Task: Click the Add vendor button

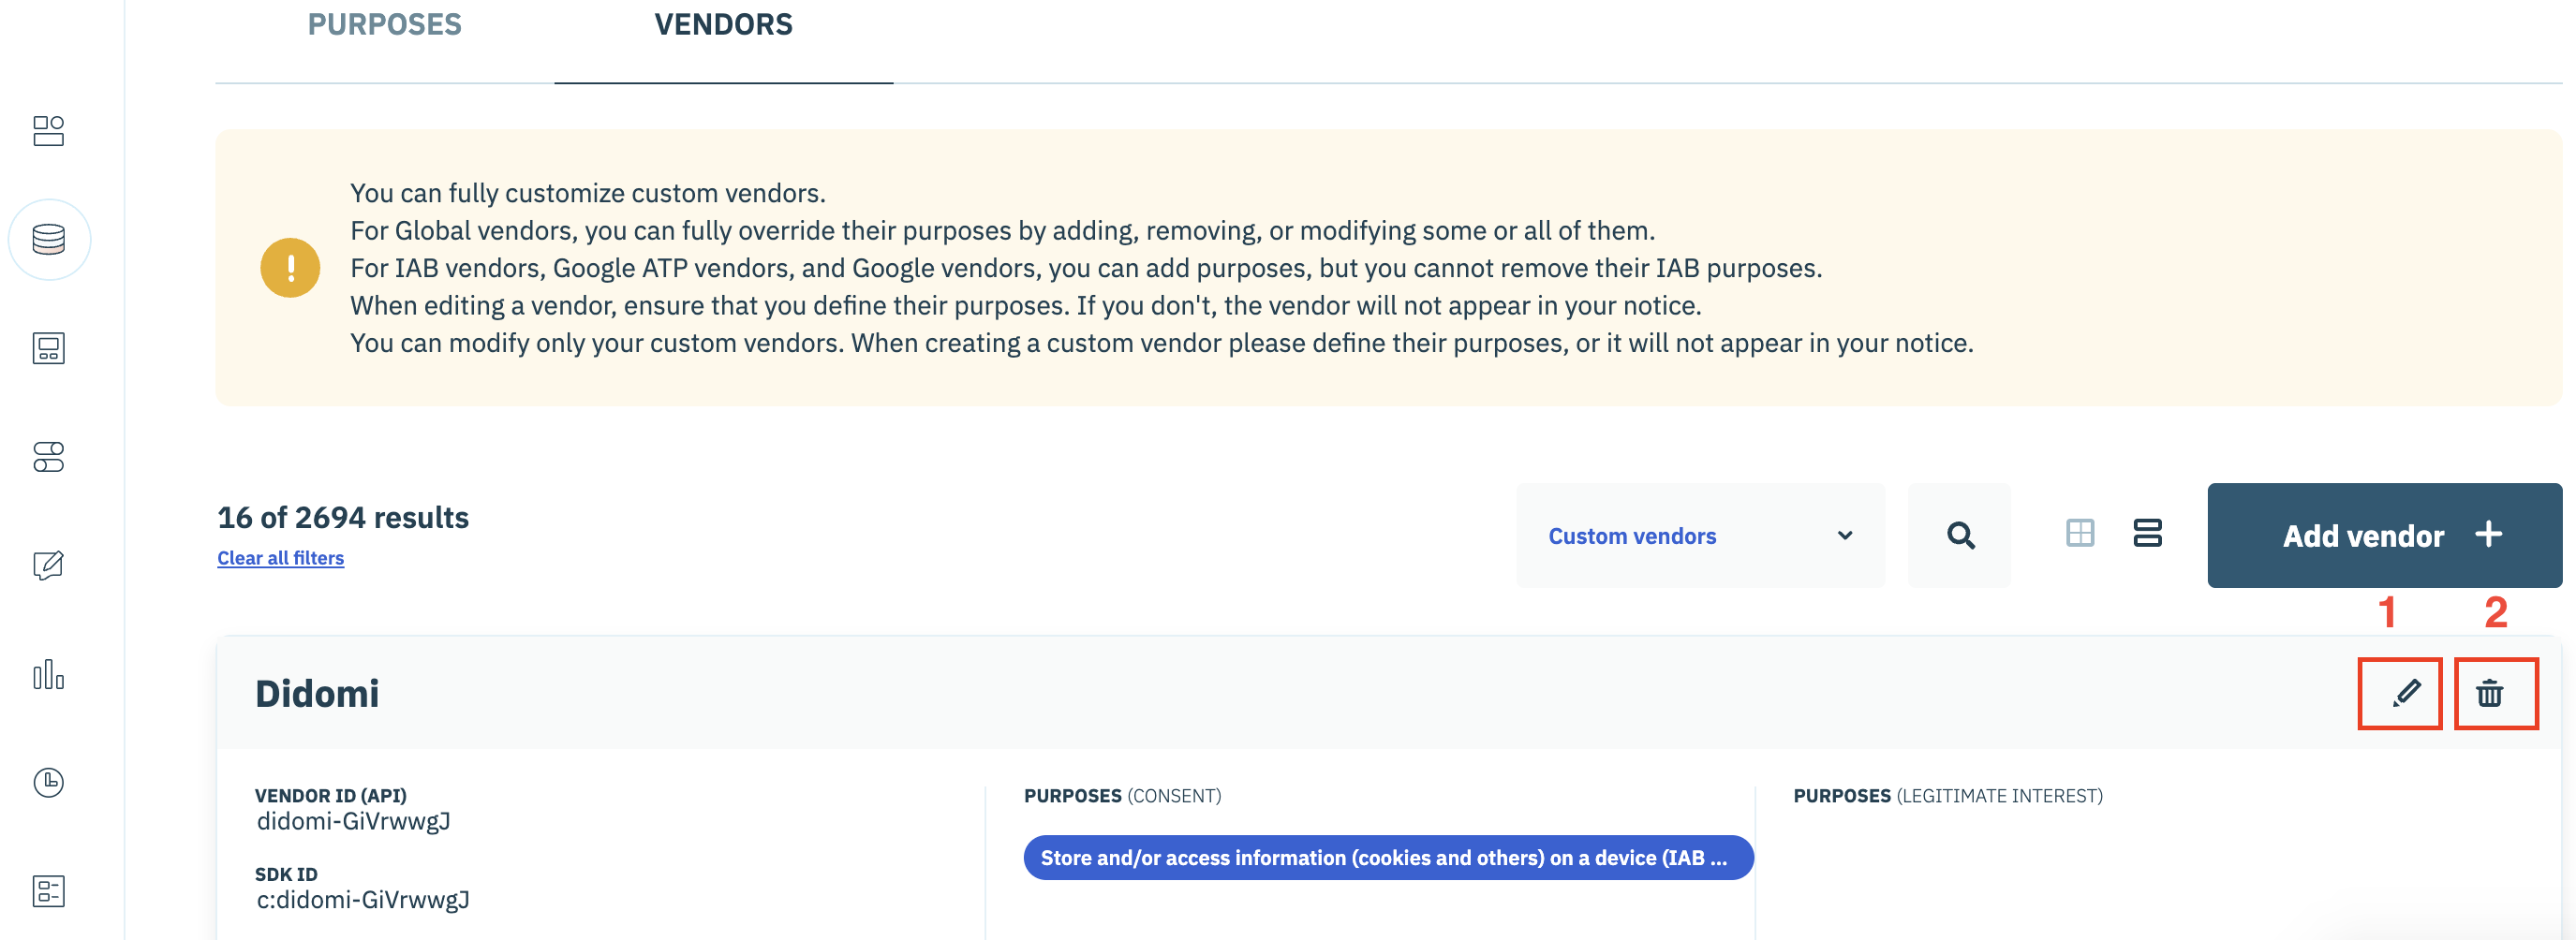Action: 2384,536
